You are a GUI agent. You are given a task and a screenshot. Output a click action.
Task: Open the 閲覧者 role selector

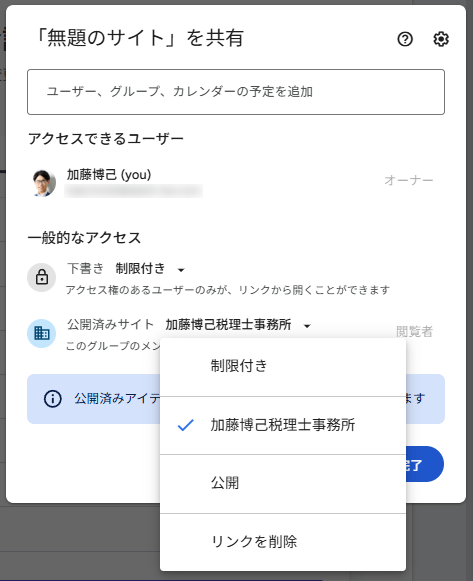414,331
